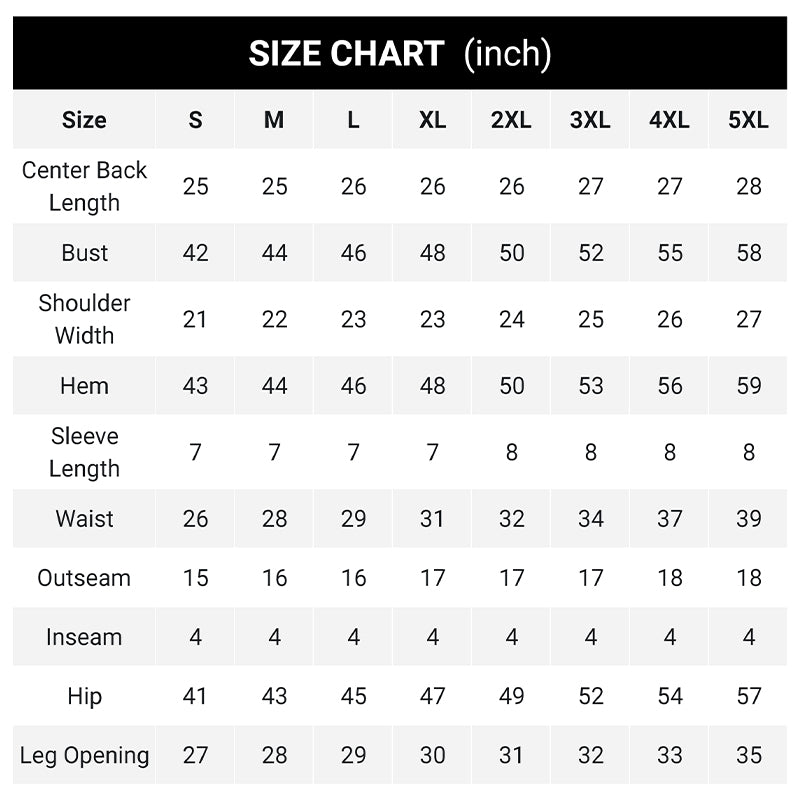Click the Hip value for size 2XL
This screenshot has width=800, height=800.
(511, 696)
